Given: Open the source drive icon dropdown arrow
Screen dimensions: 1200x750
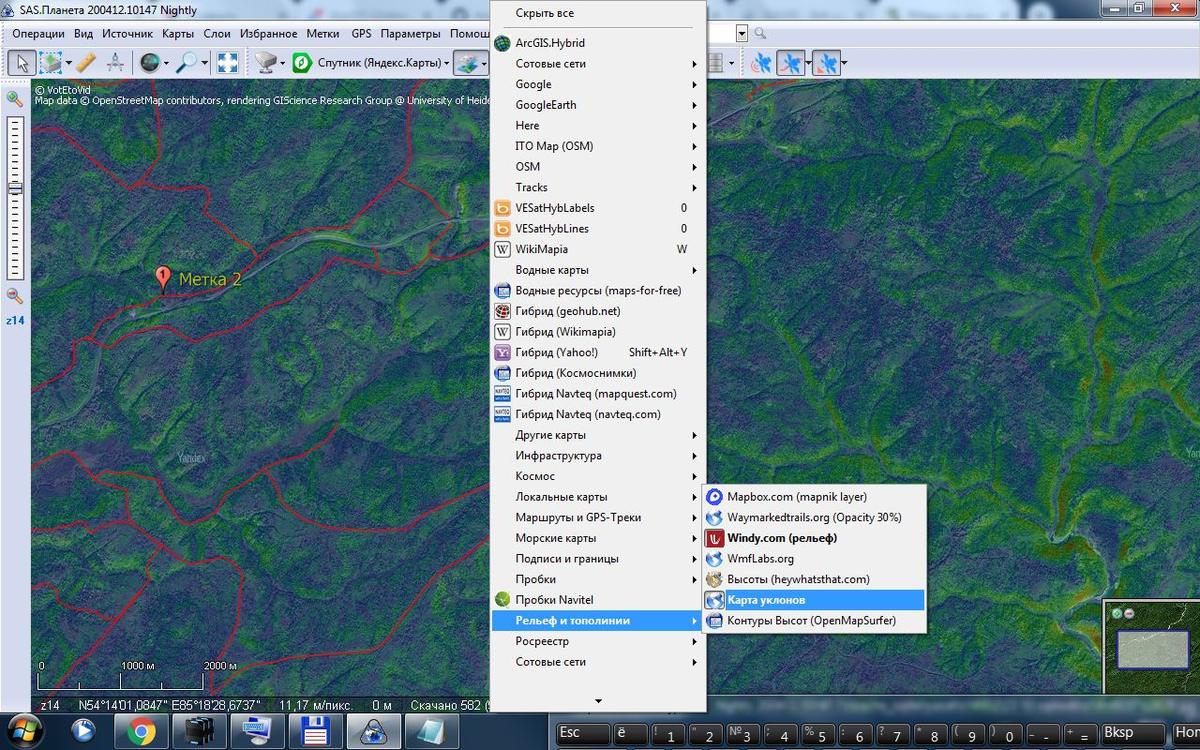Looking at the screenshot, I should coord(282,63).
